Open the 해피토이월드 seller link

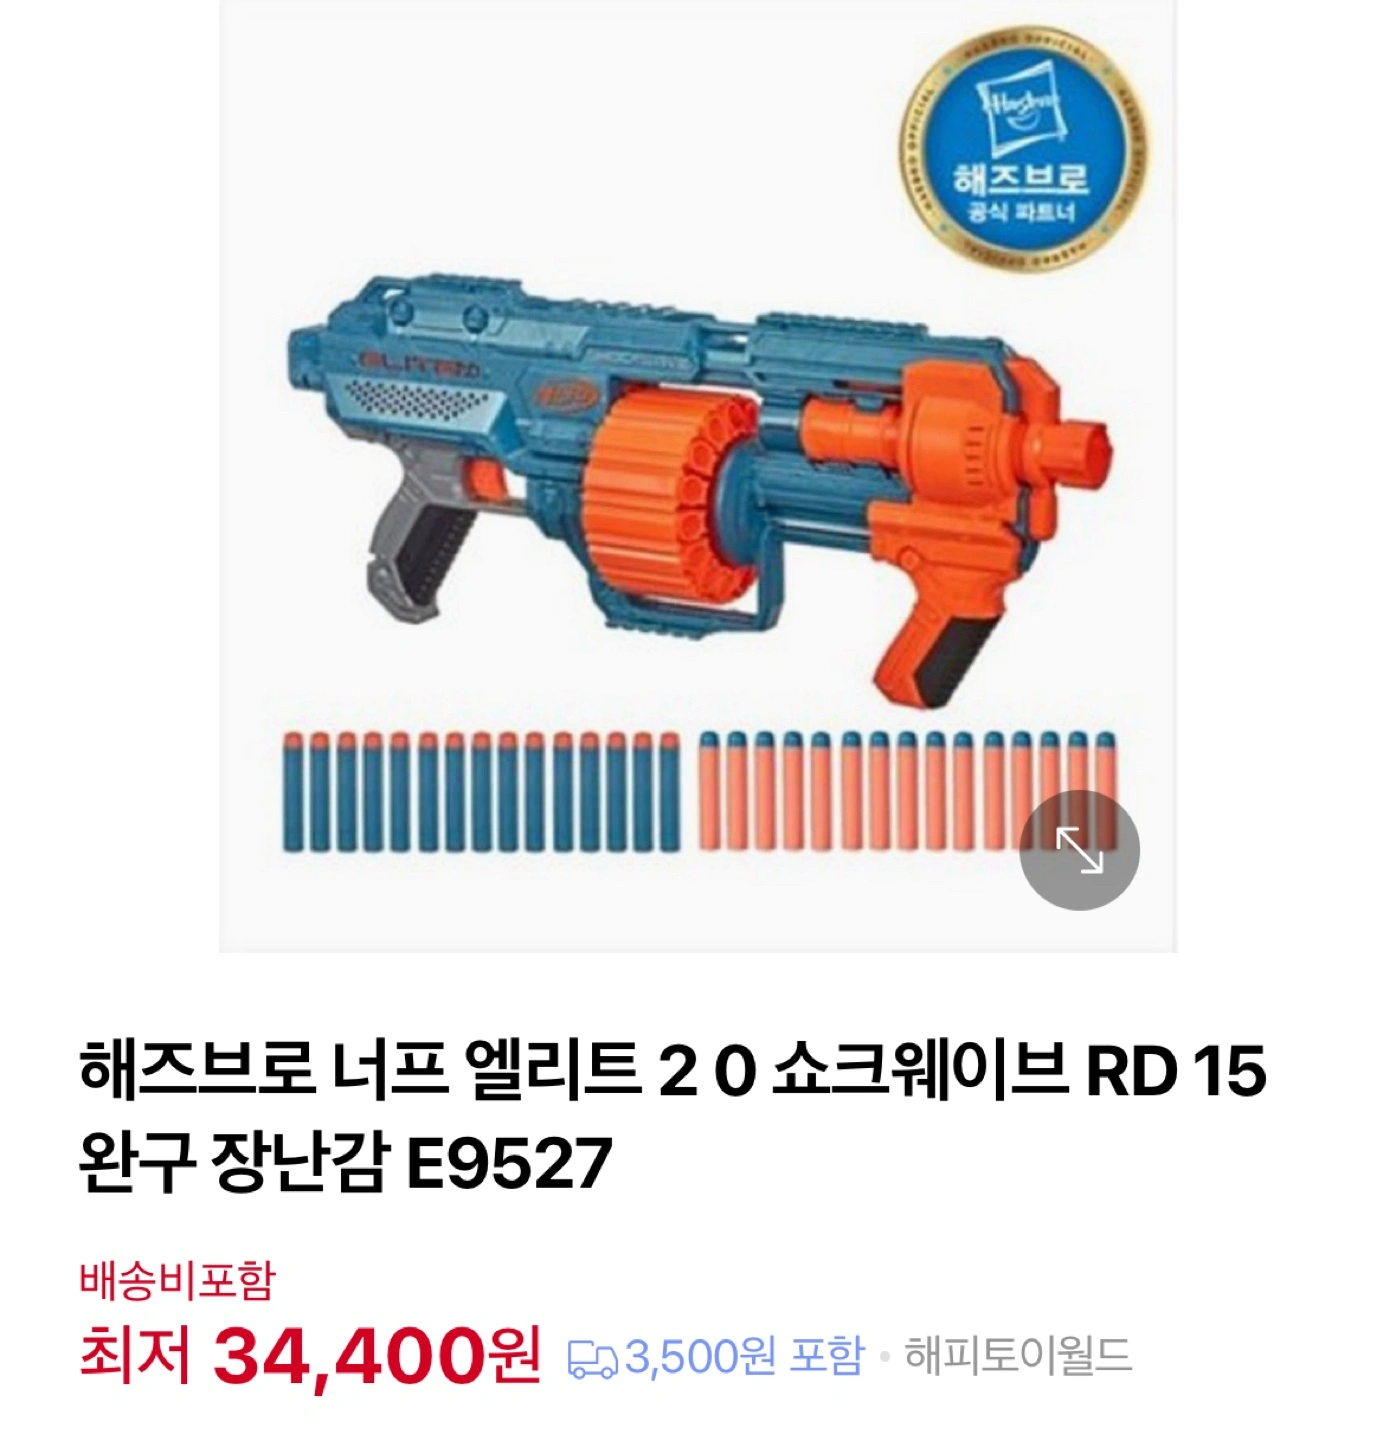click(x=1018, y=1357)
